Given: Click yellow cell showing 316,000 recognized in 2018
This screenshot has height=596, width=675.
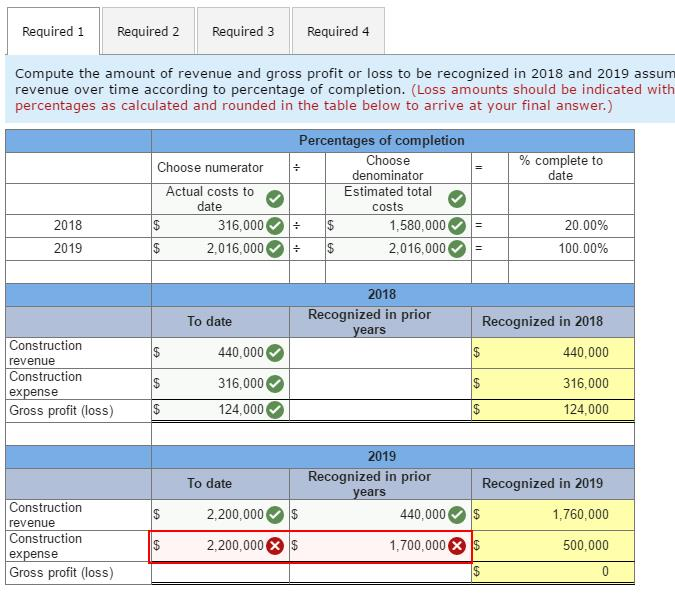Looking at the screenshot, I should [553, 384].
